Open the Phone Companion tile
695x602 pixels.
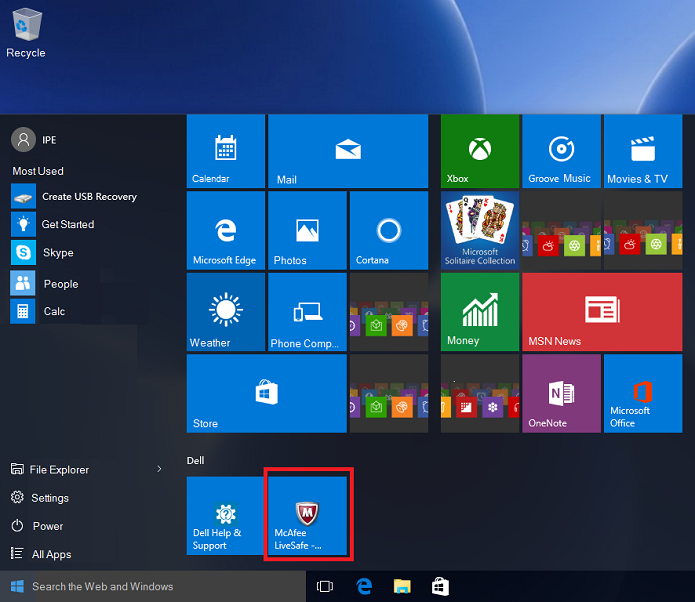click(x=307, y=312)
